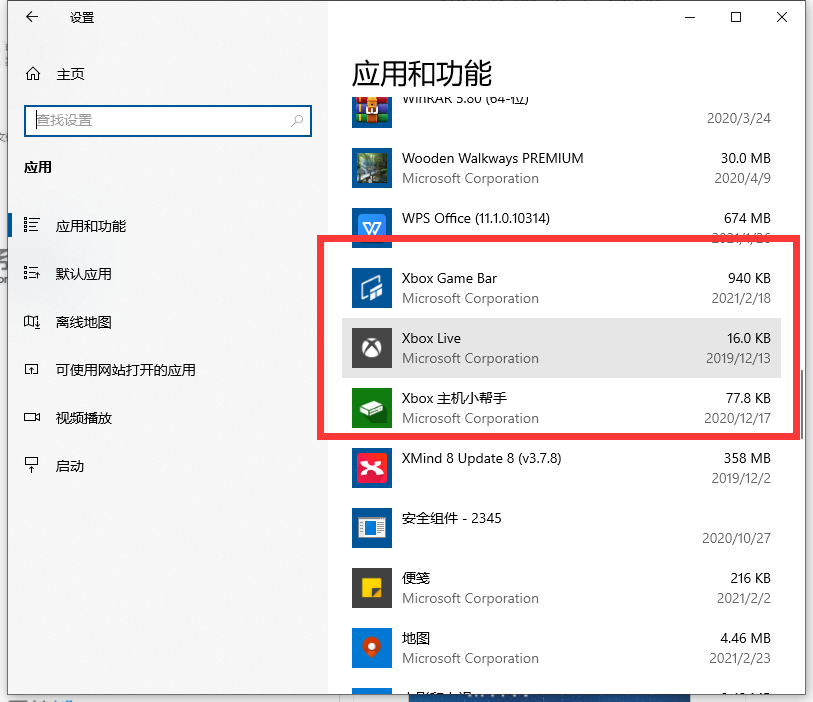This screenshot has height=702, width=813.
Task: Click the 应用和功能 list icon
Action: (x=31, y=225)
